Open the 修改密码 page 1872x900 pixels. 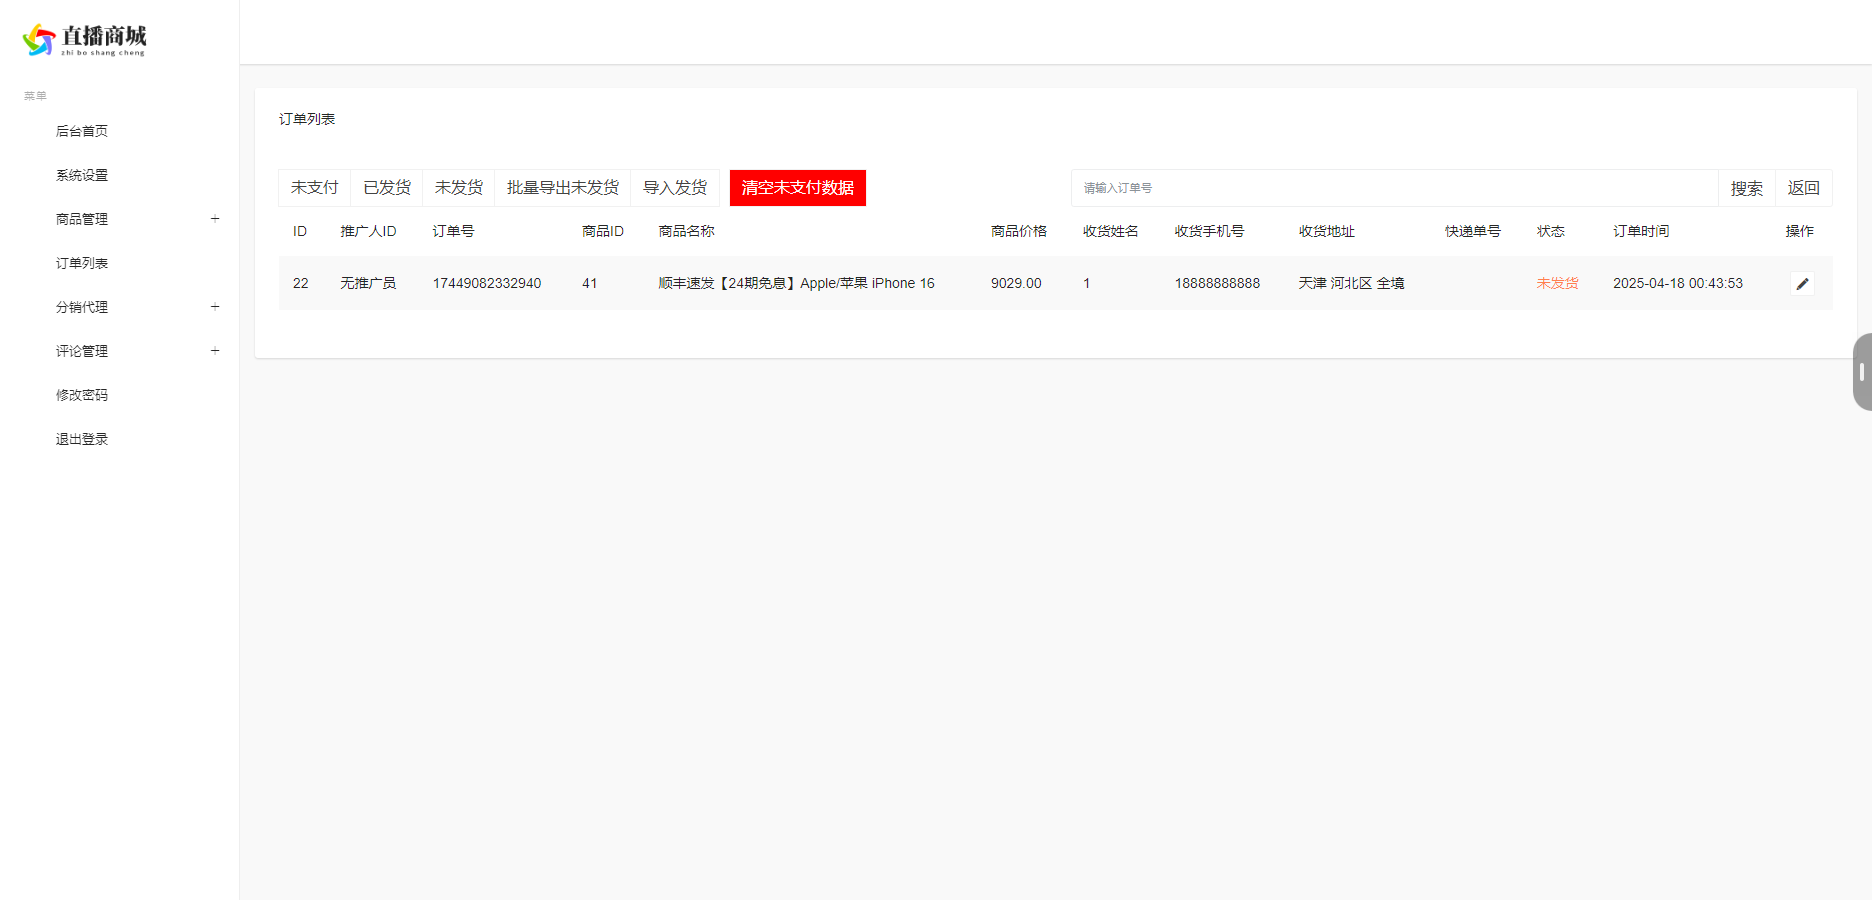(x=82, y=395)
